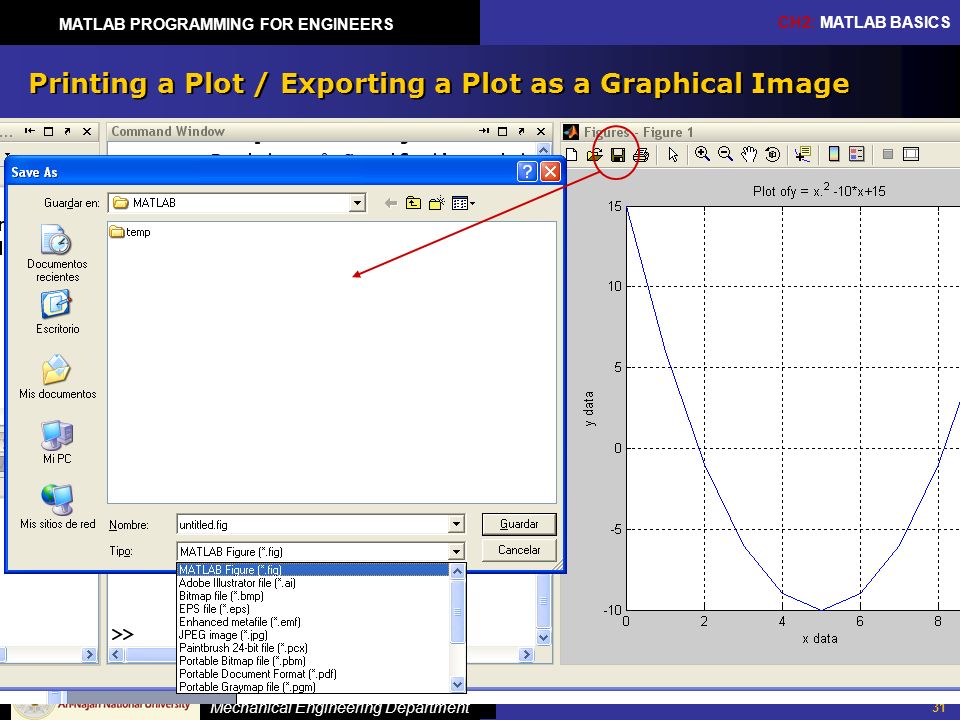Open Mis sitios de red in places bar
The height and width of the screenshot is (720, 960).
coord(57,507)
